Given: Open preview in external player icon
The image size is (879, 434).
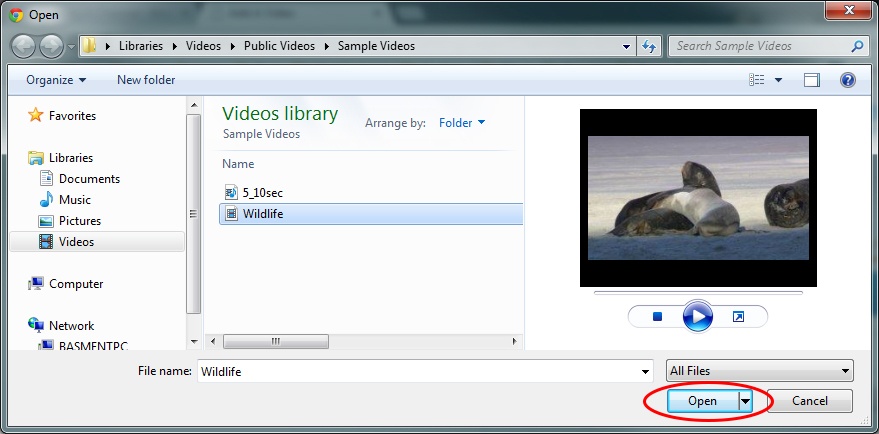Looking at the screenshot, I should pyautogui.click(x=738, y=317).
